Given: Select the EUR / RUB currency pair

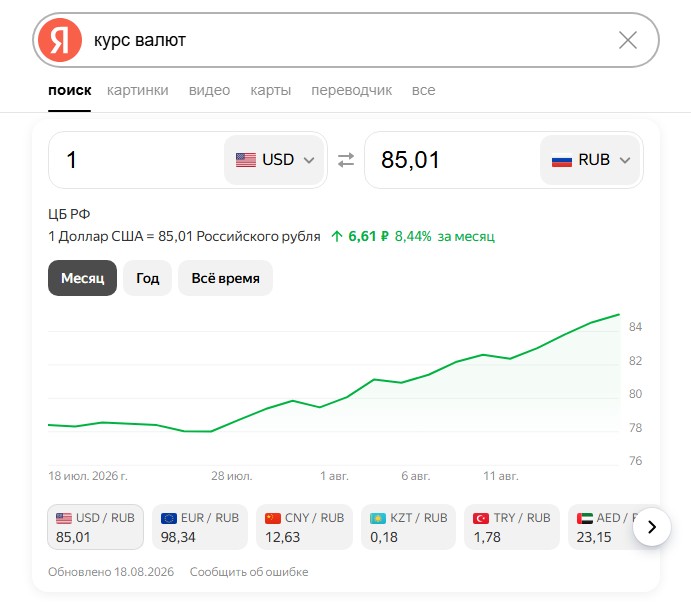Looking at the screenshot, I should pos(200,527).
